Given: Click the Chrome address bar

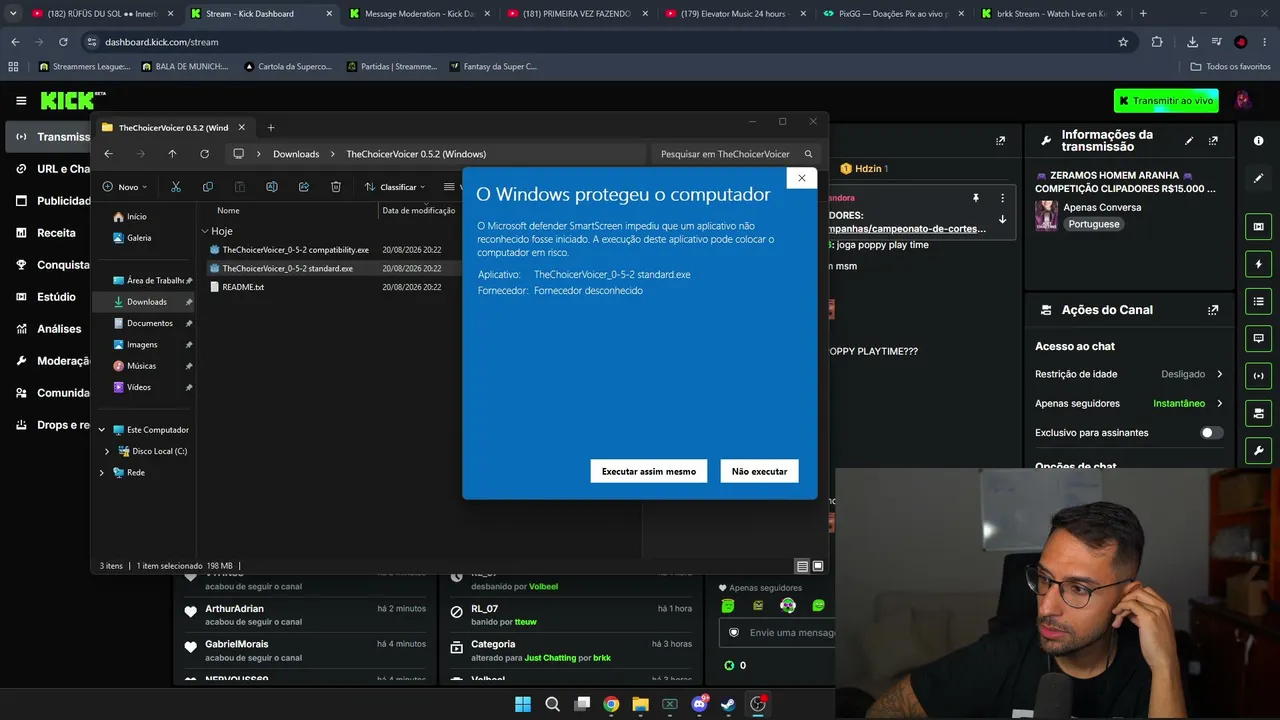Looking at the screenshot, I should pyautogui.click(x=608, y=42).
